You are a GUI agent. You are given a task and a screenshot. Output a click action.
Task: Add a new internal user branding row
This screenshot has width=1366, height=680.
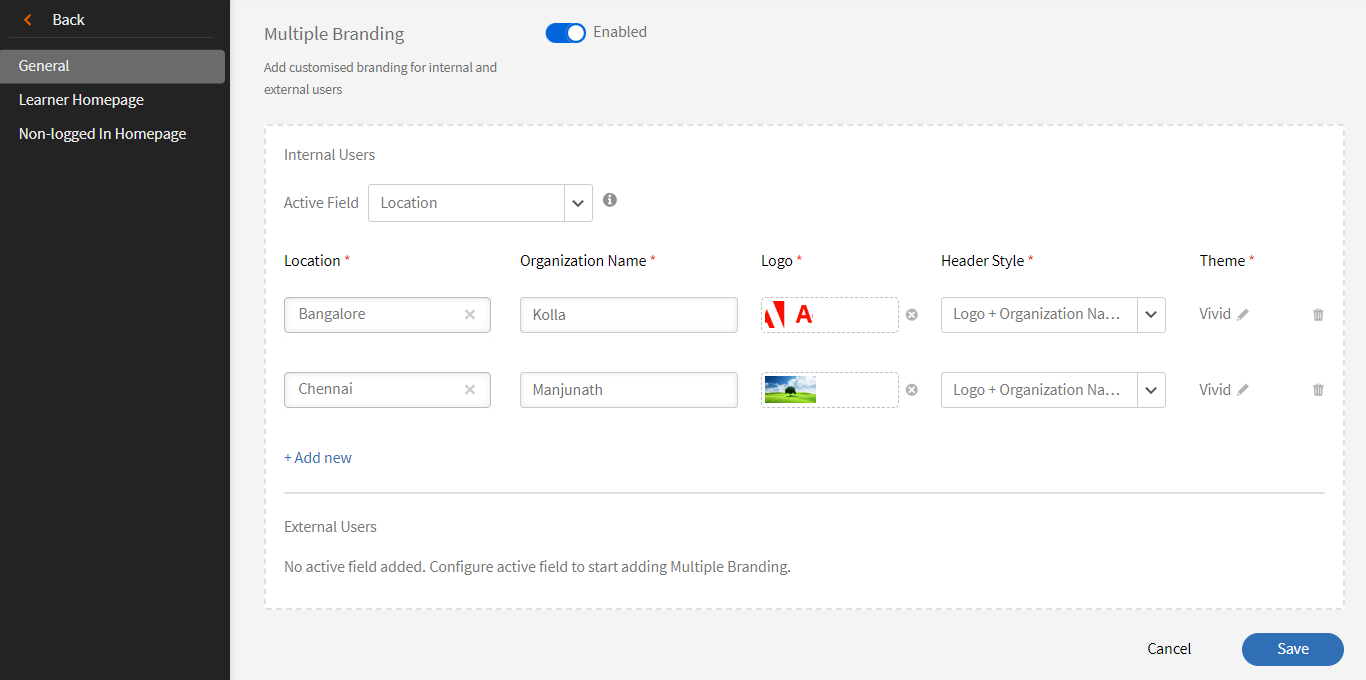pyautogui.click(x=318, y=458)
